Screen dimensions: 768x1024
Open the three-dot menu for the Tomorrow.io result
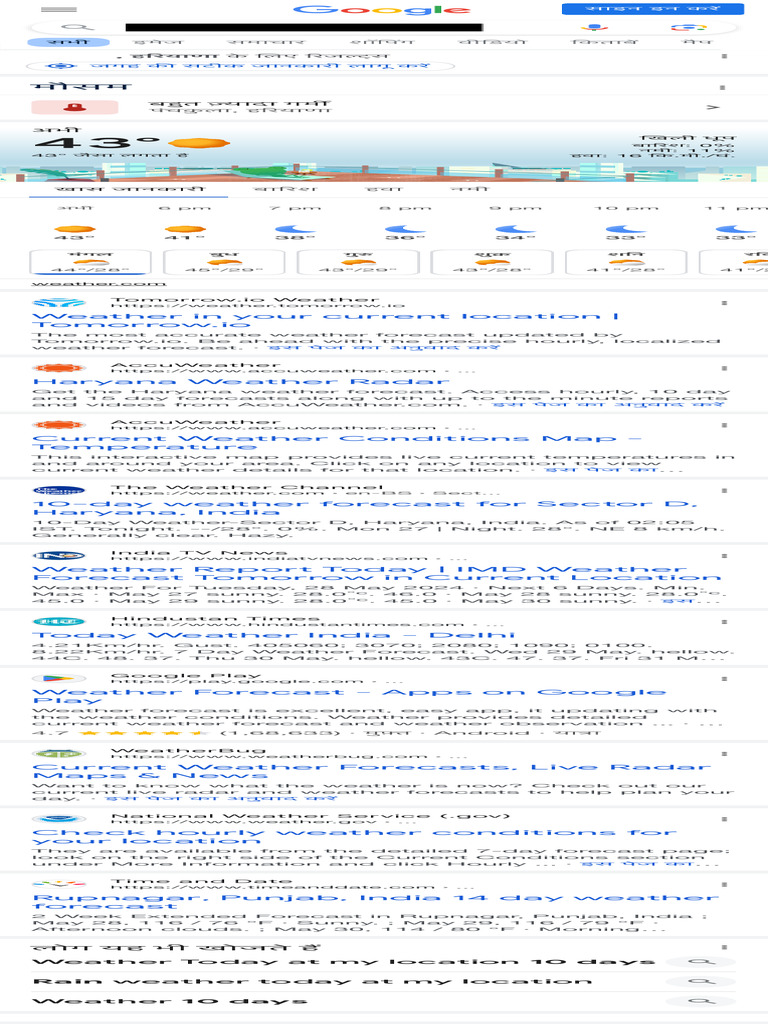(x=724, y=303)
